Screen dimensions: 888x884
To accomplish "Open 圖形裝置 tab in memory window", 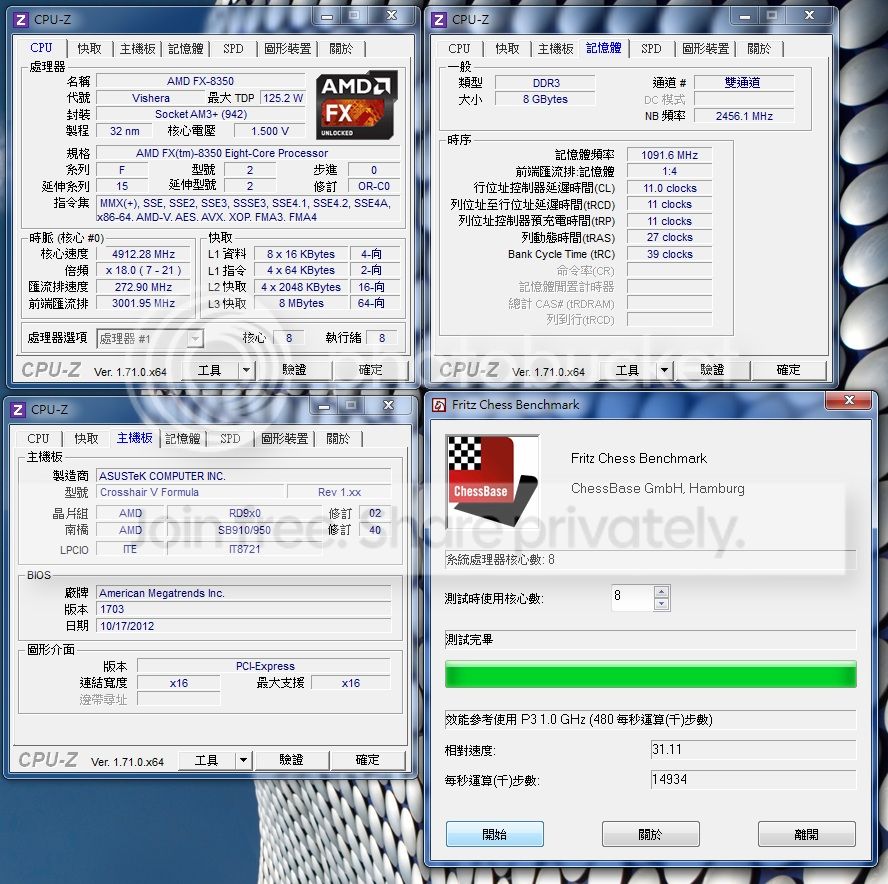I will click(706, 49).
